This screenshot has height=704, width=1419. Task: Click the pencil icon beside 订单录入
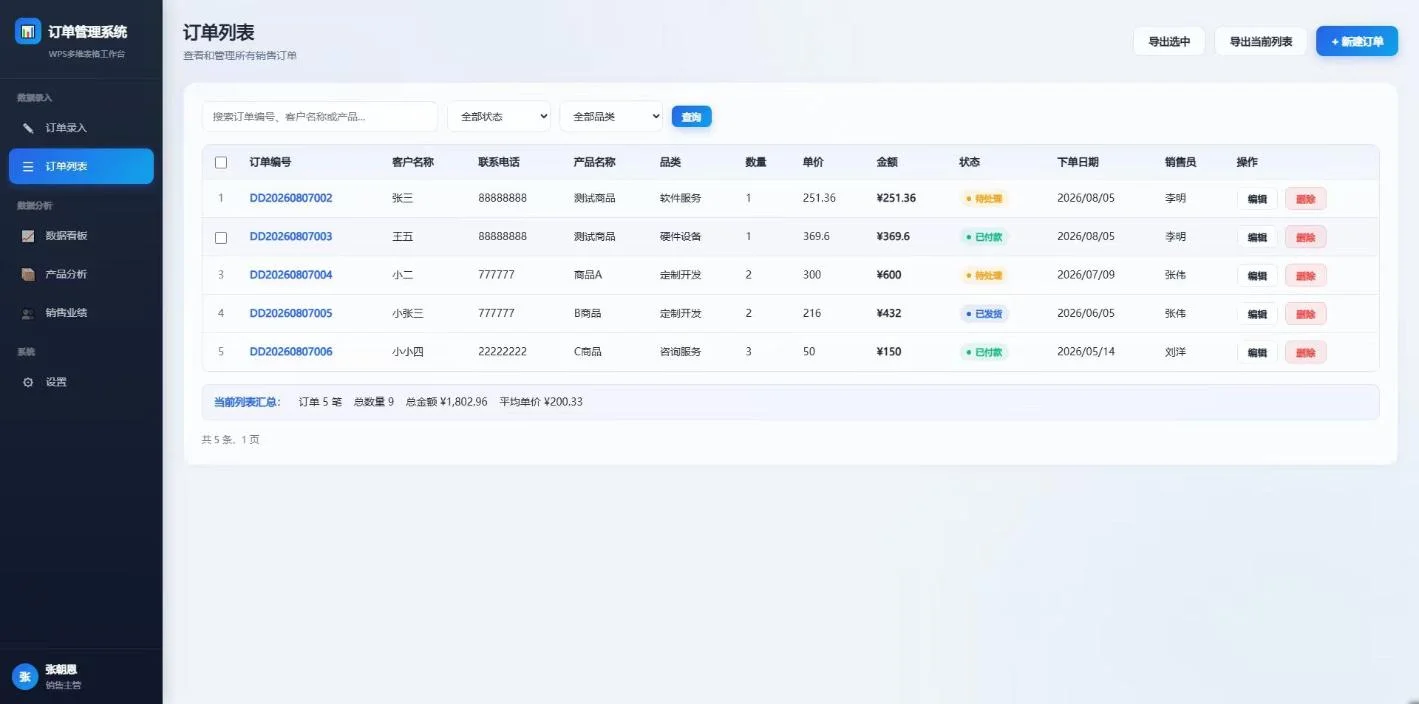point(28,128)
